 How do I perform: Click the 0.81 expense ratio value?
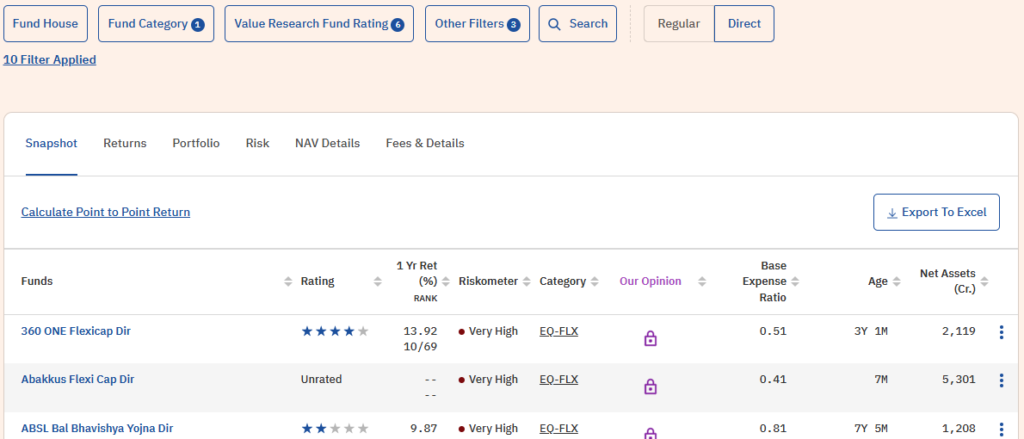[773, 429]
